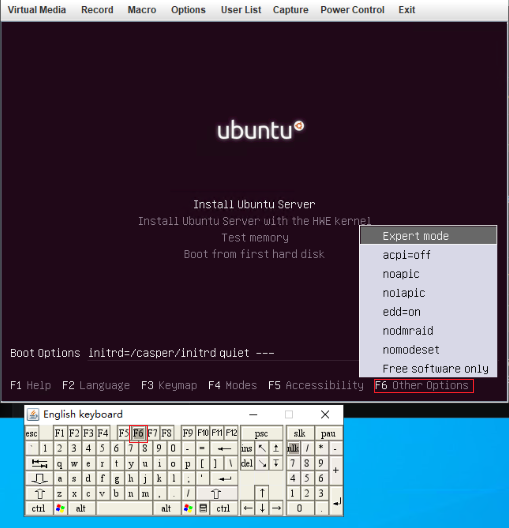Click the left shift arrow key icon
The height and width of the screenshot is (528, 509).
pos(39,494)
